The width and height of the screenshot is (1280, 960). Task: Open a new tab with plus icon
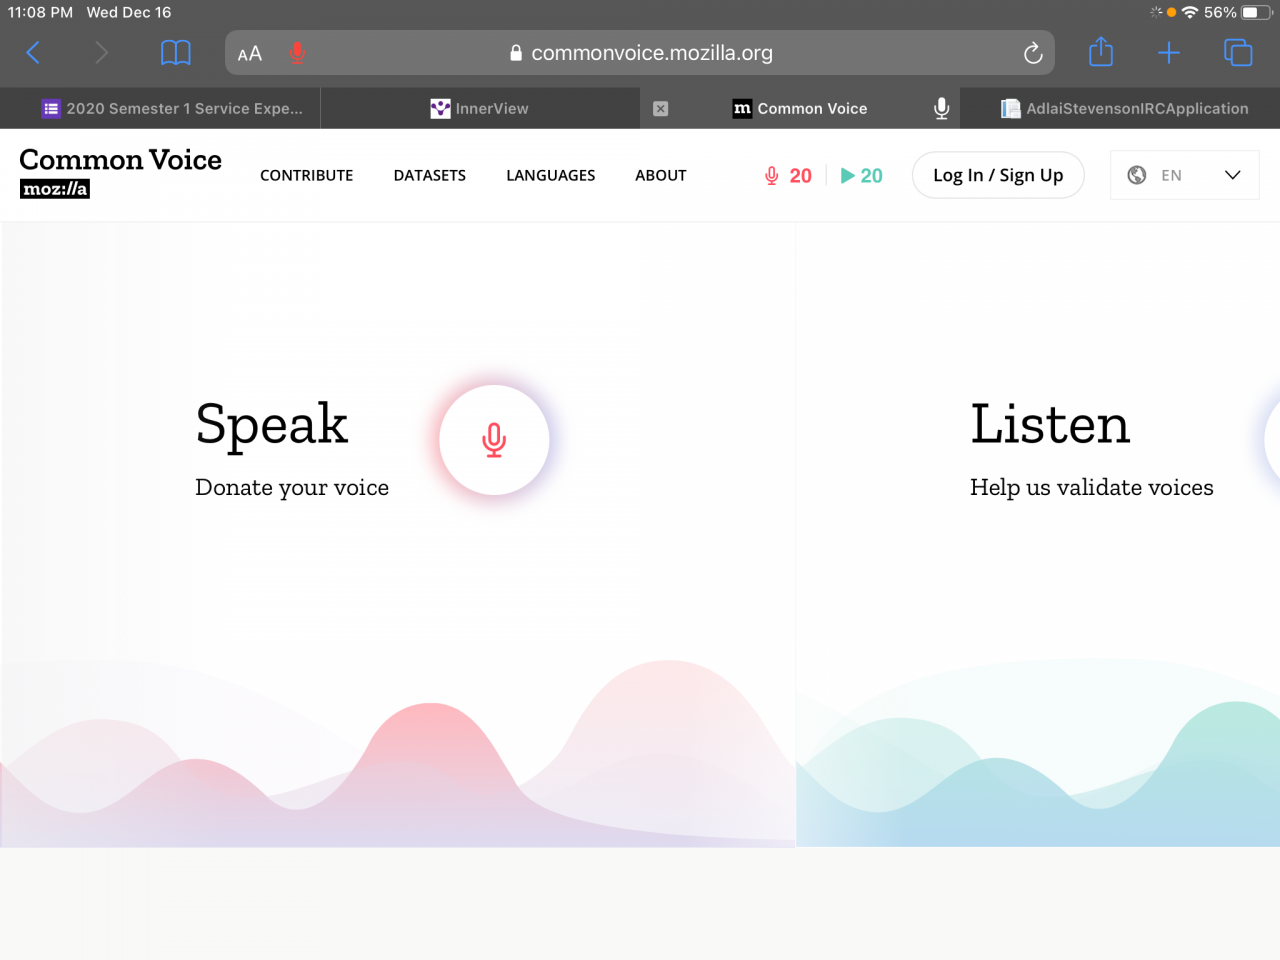tap(1169, 53)
